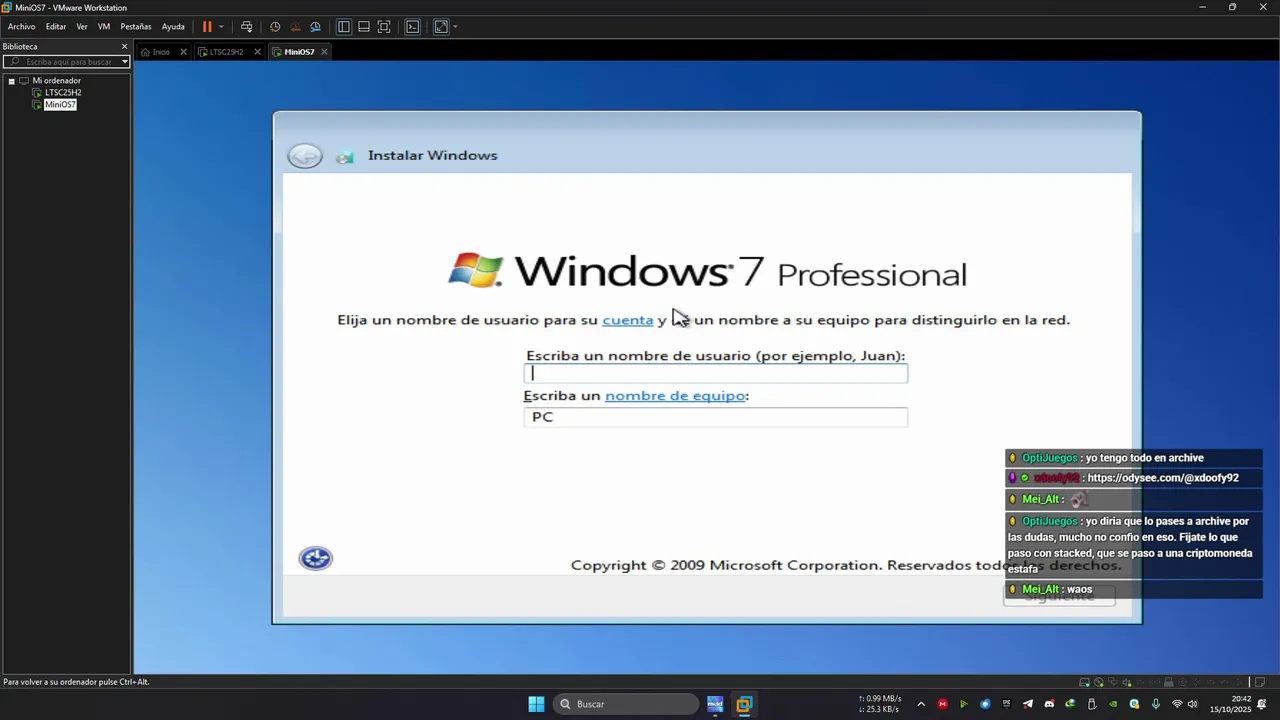Open the VMware Workstation taskbar icon
The height and width of the screenshot is (720, 1280).
744,704
